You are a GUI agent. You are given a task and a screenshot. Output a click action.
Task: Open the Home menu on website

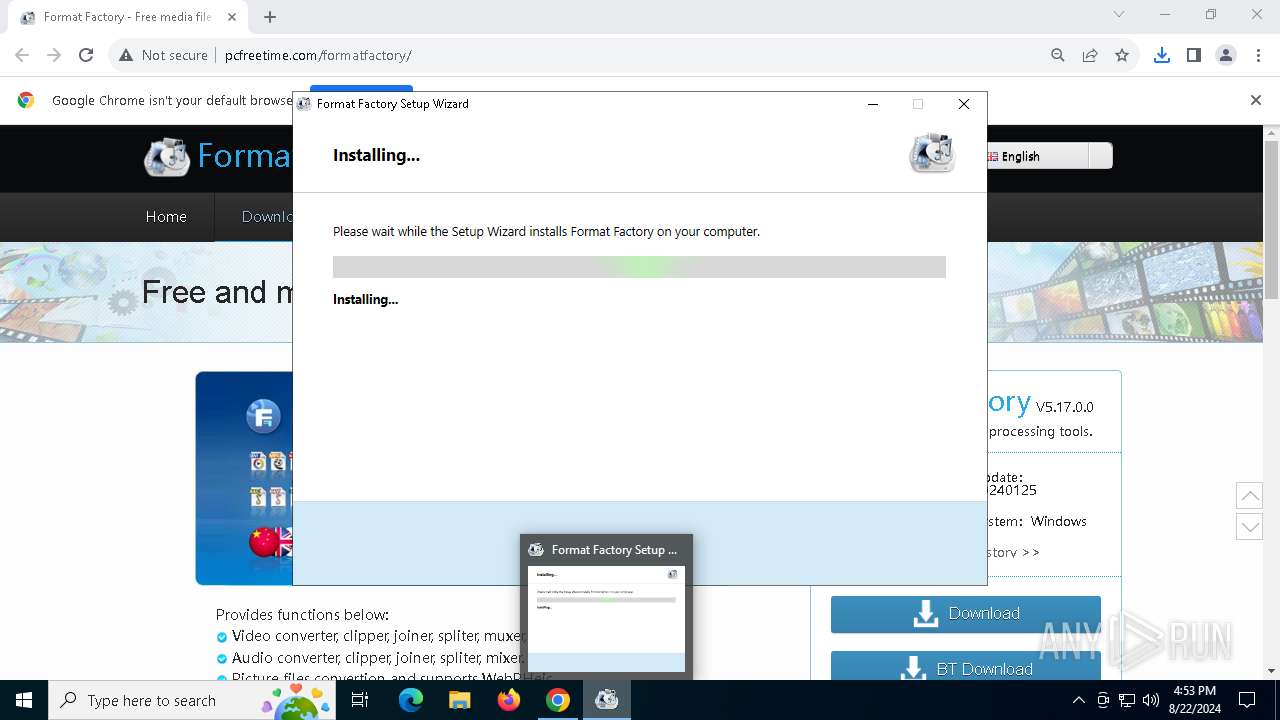[166, 217]
